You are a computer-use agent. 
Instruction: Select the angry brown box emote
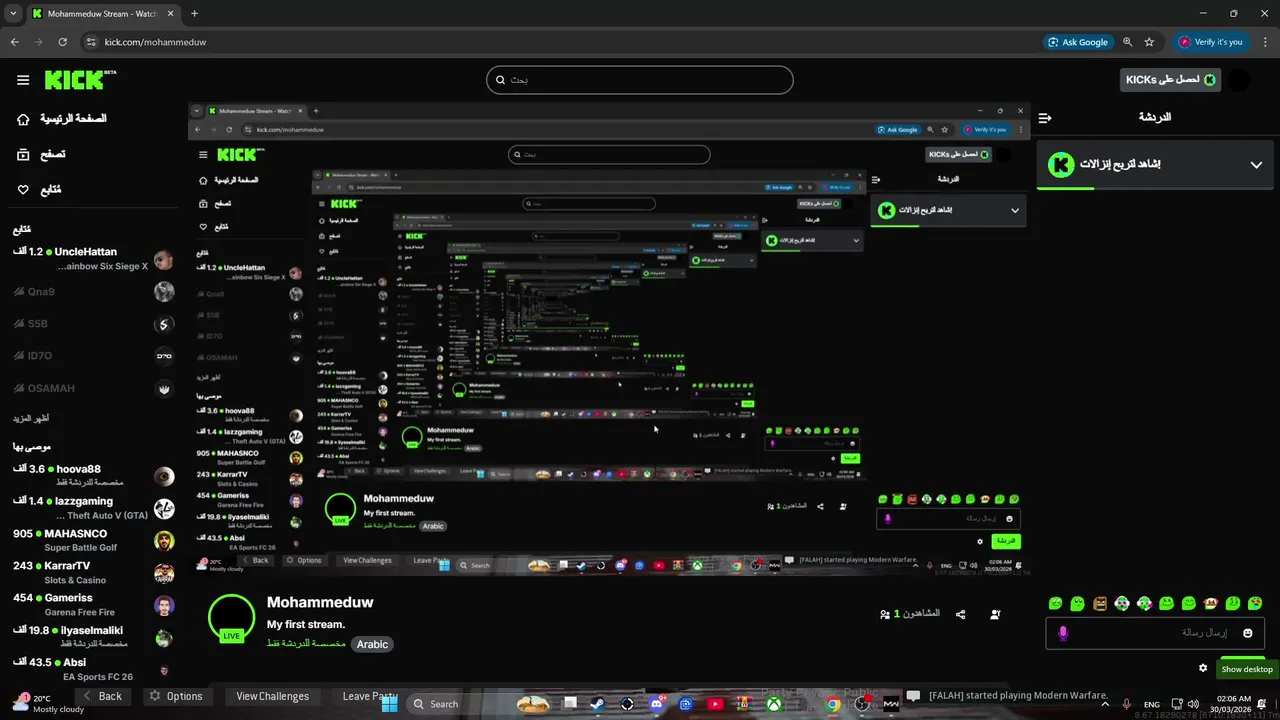tap(1100, 603)
